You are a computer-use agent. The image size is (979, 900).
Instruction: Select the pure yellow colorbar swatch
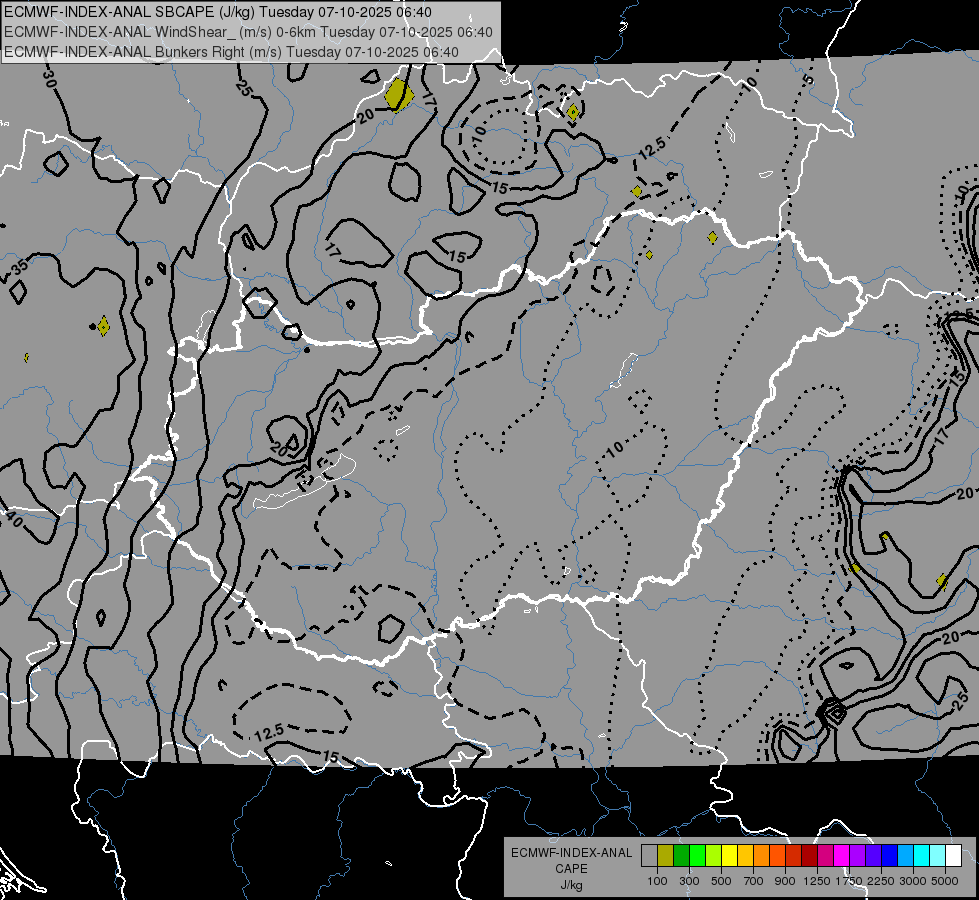tap(729, 856)
